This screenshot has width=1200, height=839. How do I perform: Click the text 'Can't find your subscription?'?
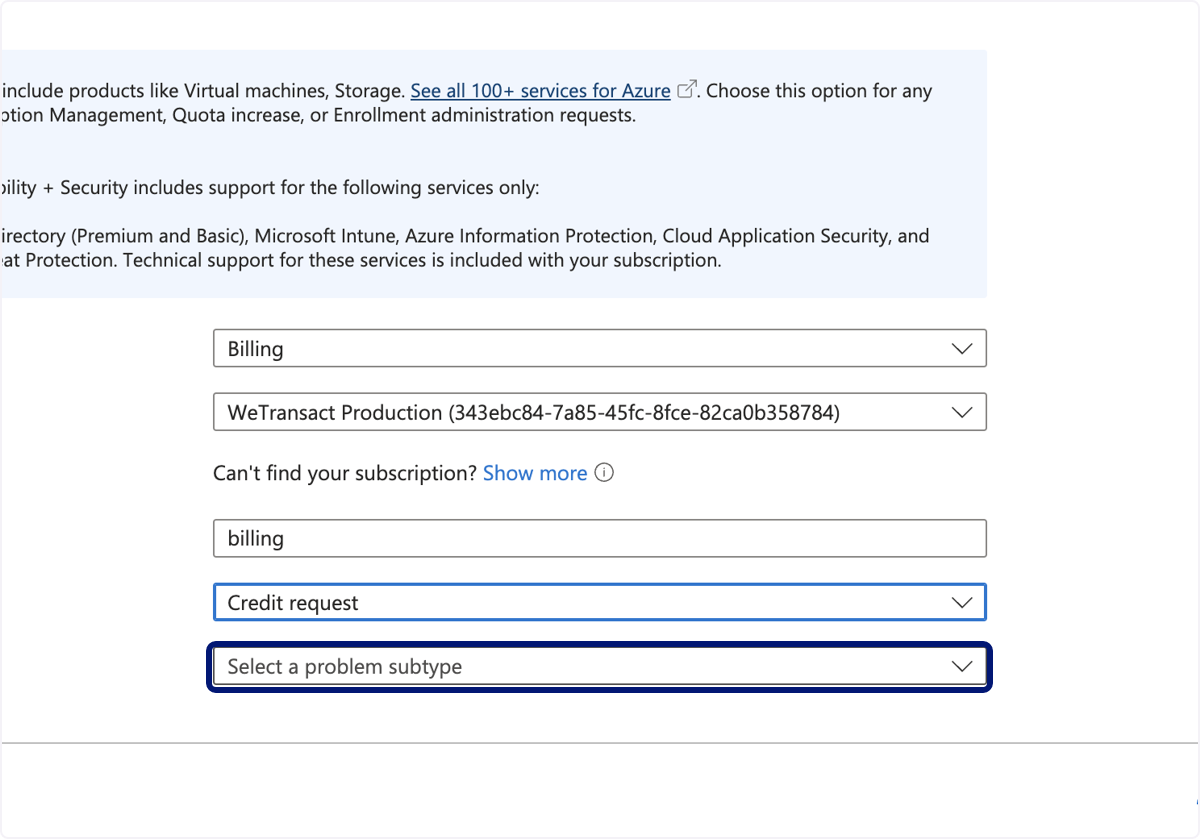[x=345, y=473]
